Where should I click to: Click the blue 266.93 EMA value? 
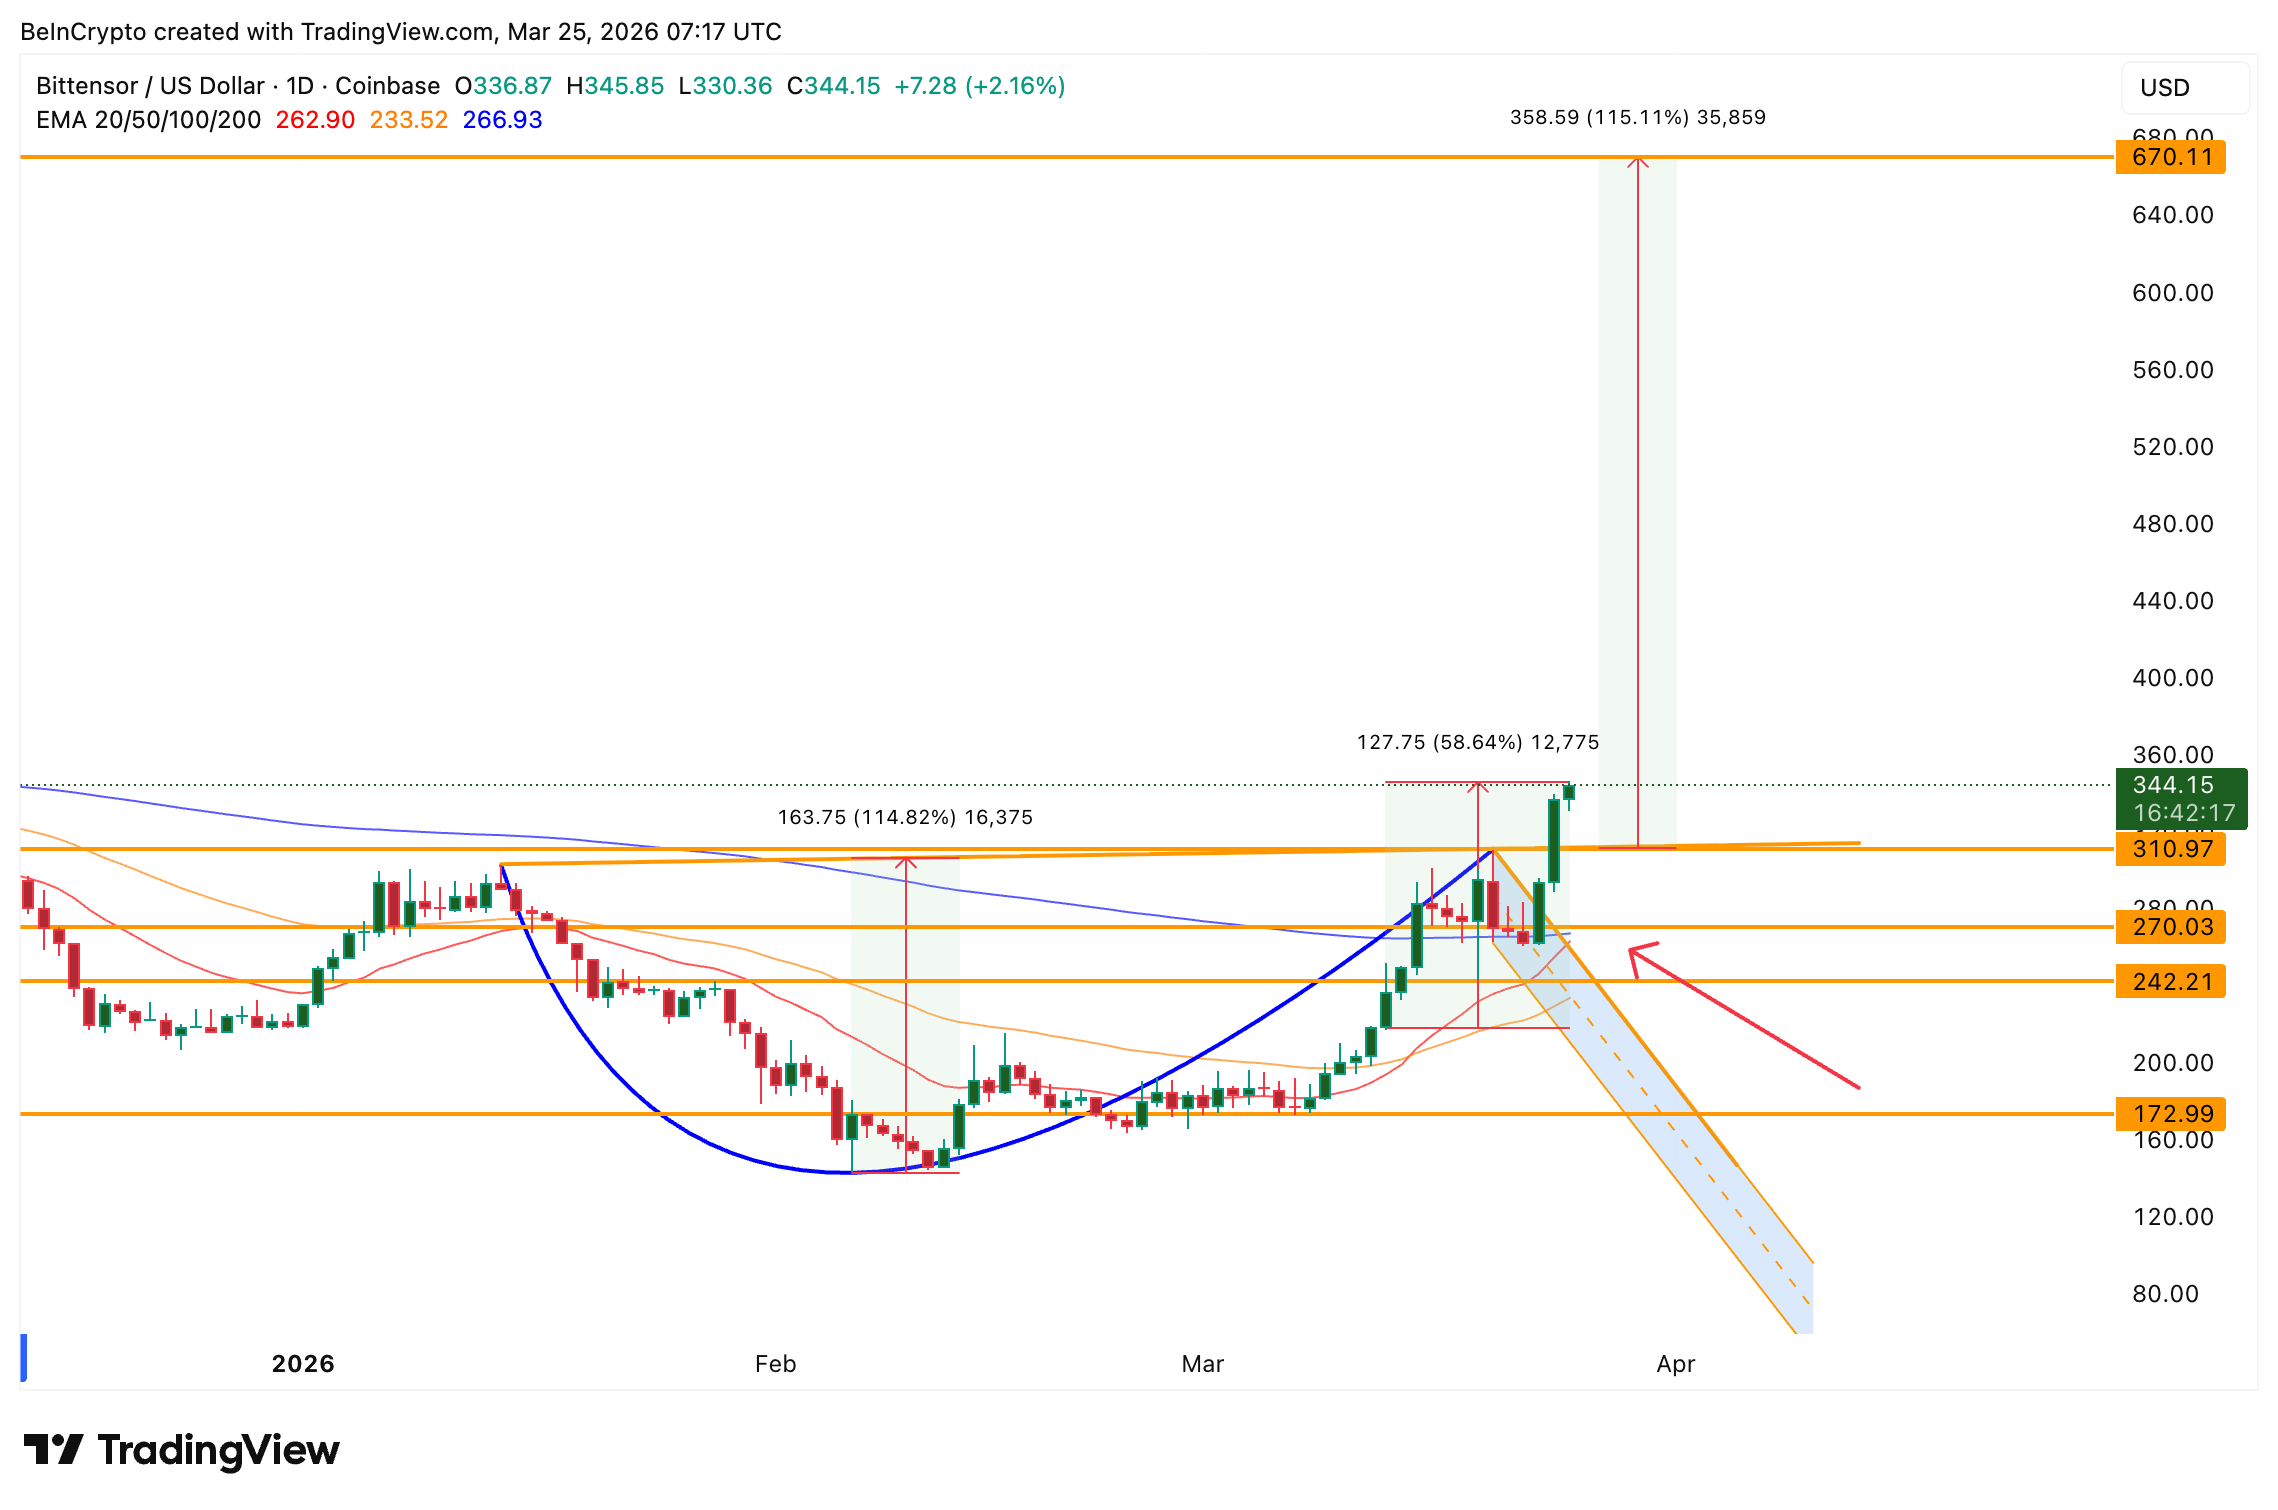(502, 120)
